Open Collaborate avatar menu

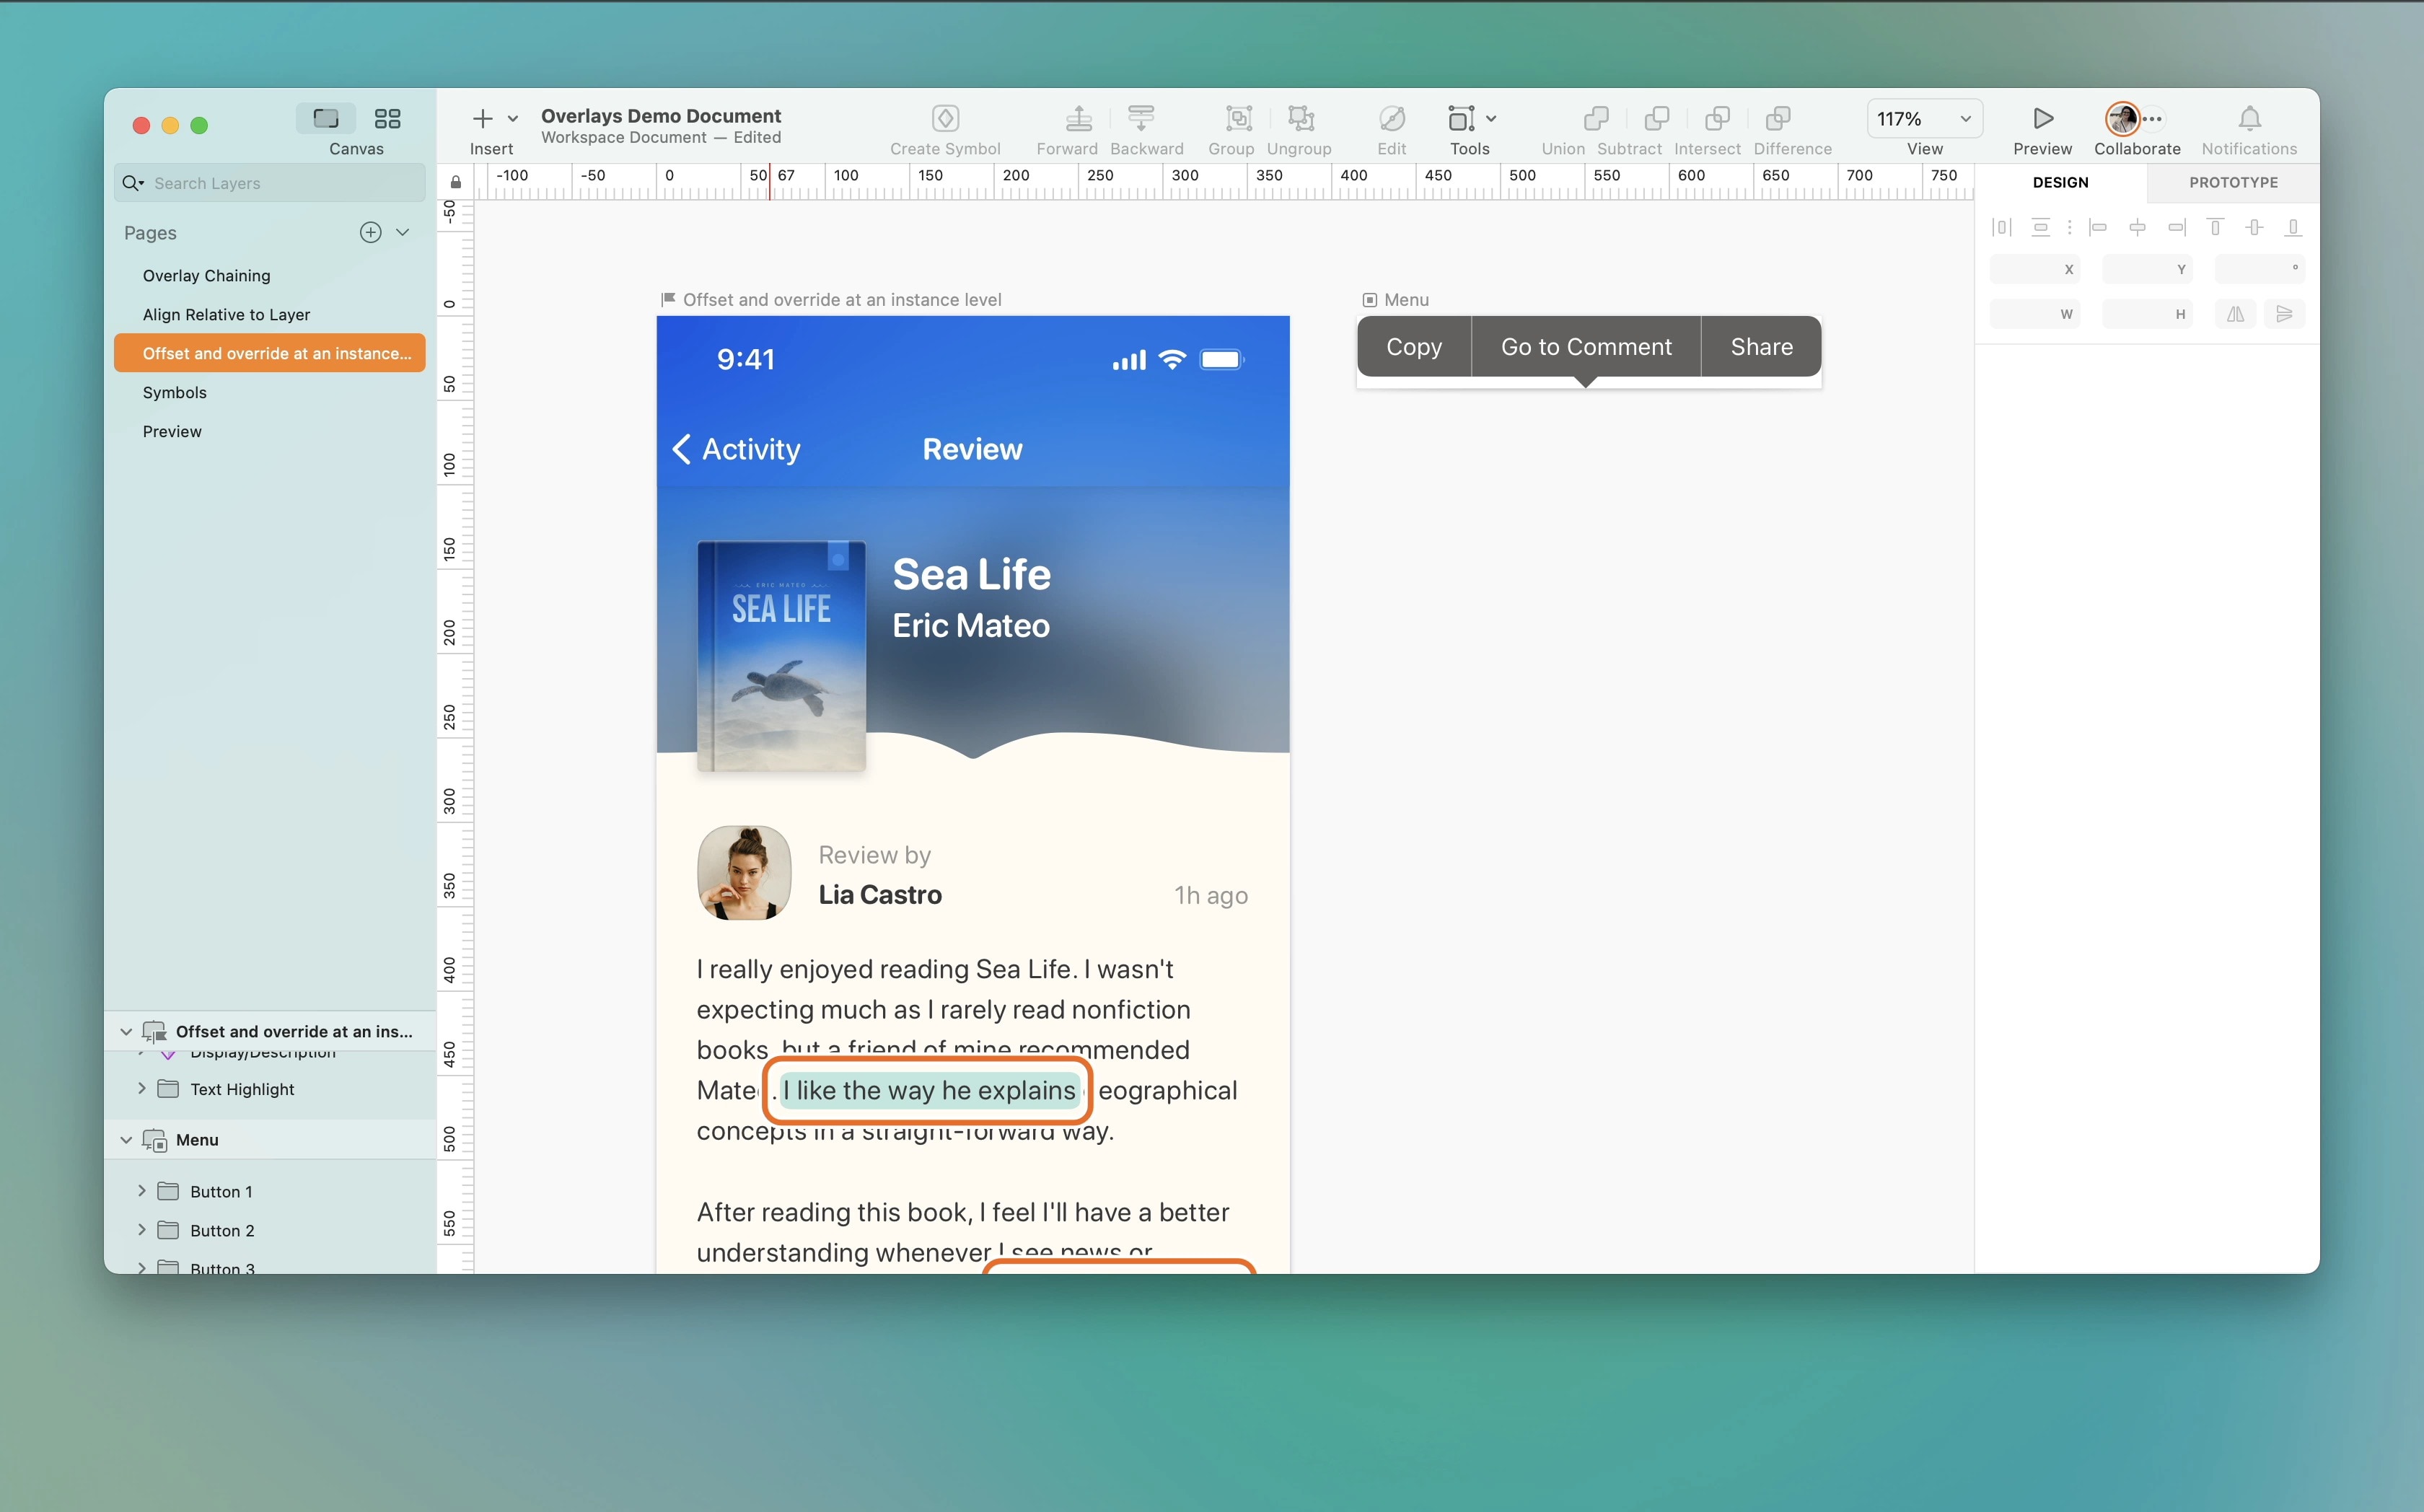point(2123,119)
